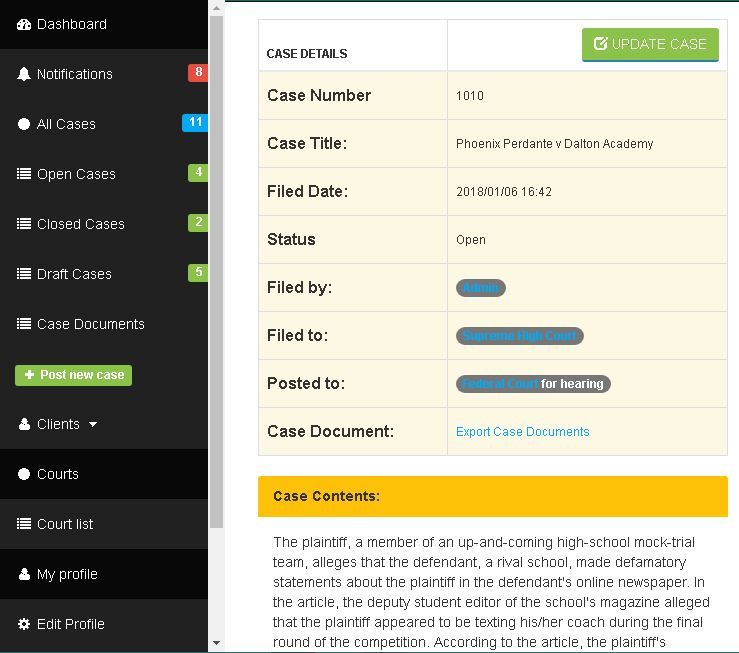Click the sidebar scrollbar down arrow
The height and width of the screenshot is (653, 739).
pyautogui.click(x=216, y=643)
